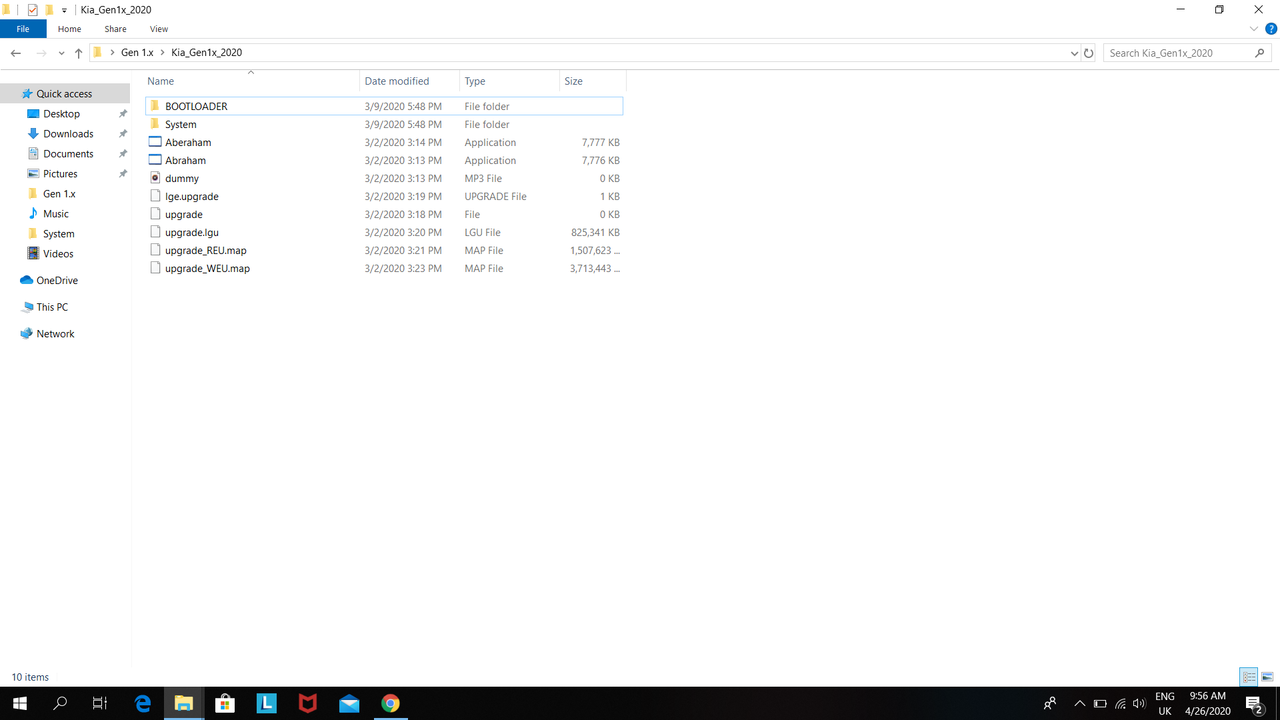Click Kia_Gen1x_2020 in address breadcrumb
This screenshot has width=1280, height=720.
[x=207, y=53]
